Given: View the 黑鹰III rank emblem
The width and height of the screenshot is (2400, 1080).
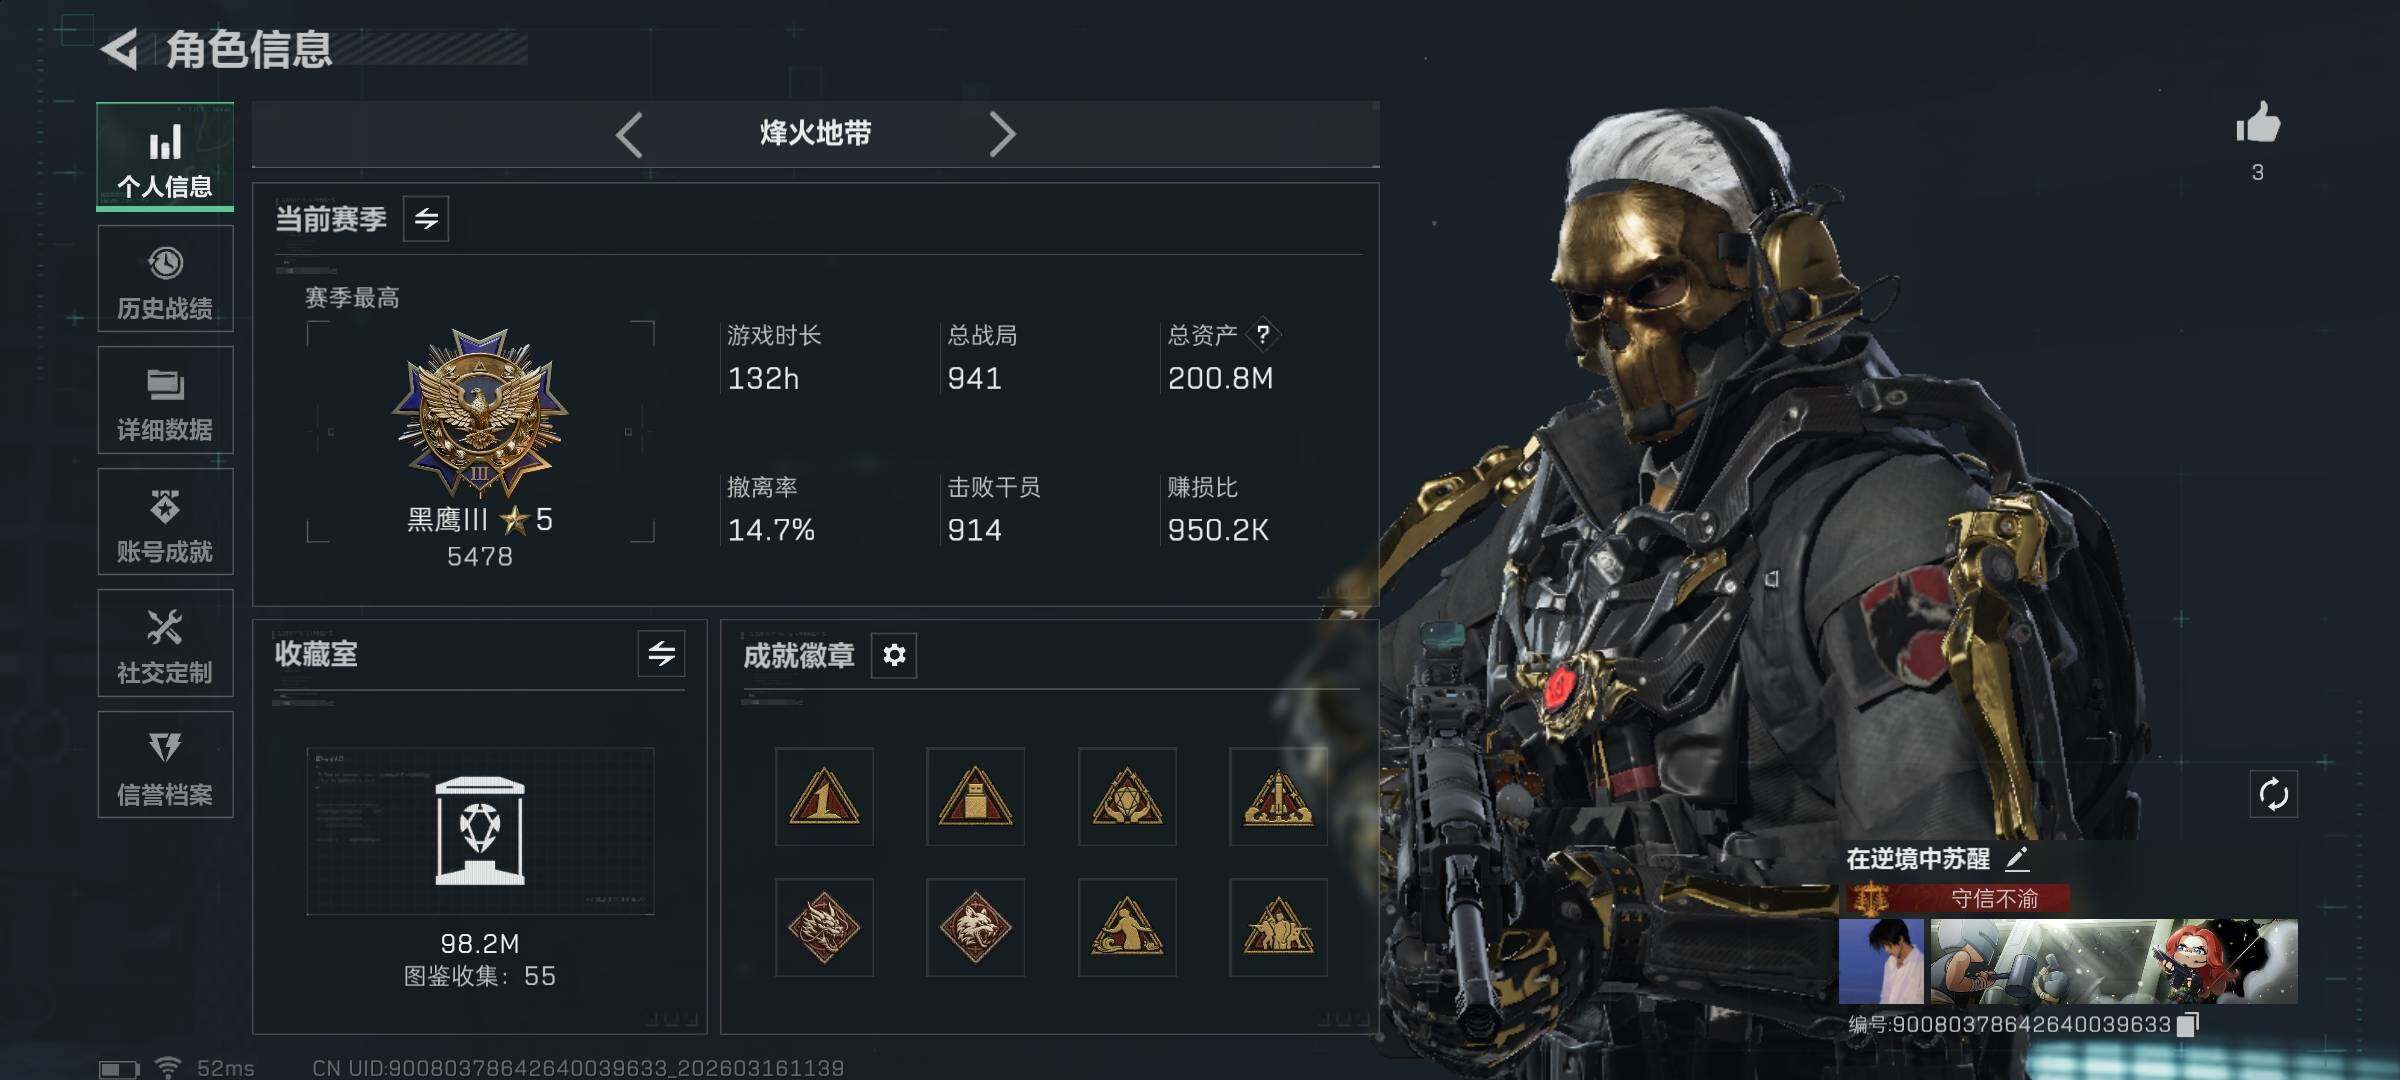Looking at the screenshot, I should (480, 413).
